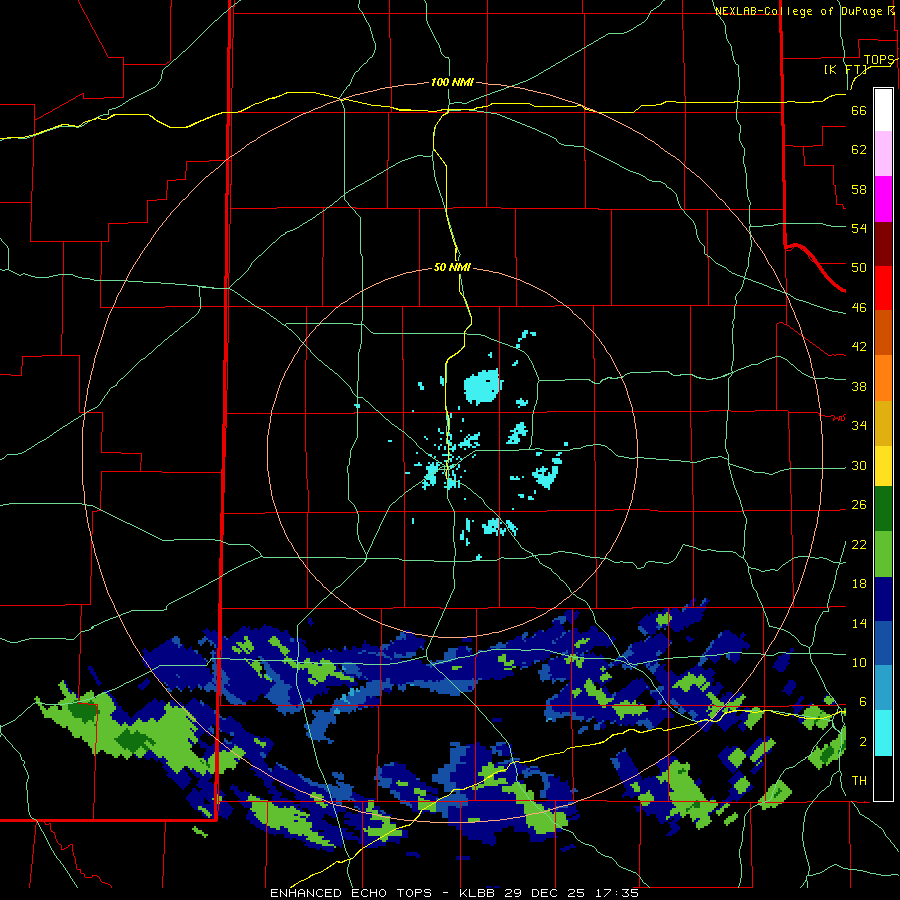The height and width of the screenshot is (900, 900).
Task: Click the K FT units label
Action: (845, 70)
